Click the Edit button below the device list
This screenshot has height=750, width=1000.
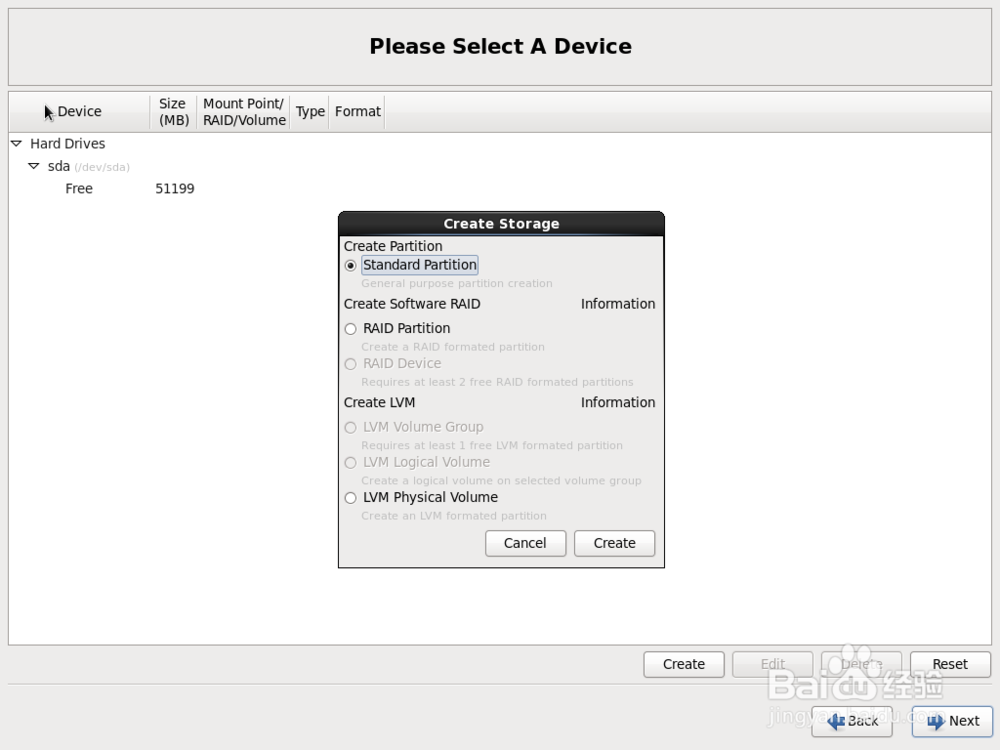point(772,664)
